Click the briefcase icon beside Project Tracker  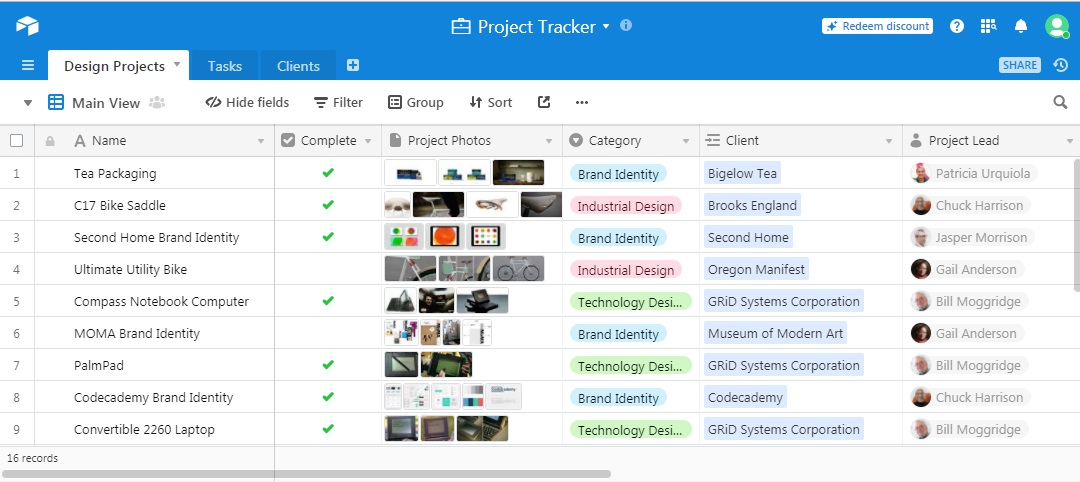(x=460, y=27)
